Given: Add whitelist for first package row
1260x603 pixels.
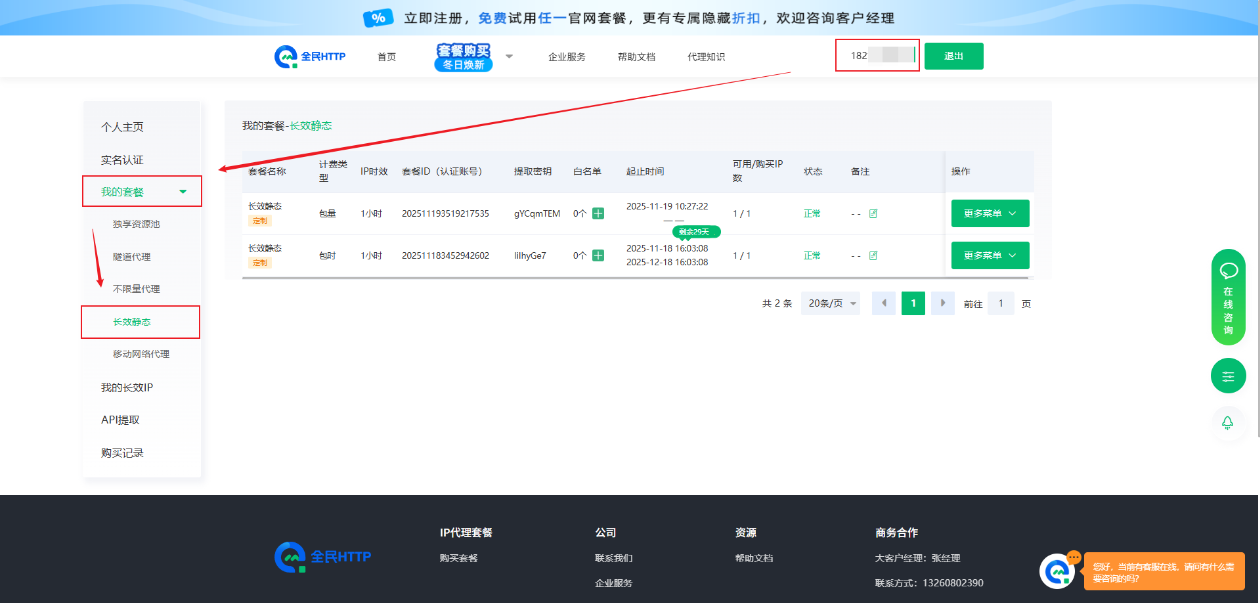Looking at the screenshot, I should pos(598,213).
